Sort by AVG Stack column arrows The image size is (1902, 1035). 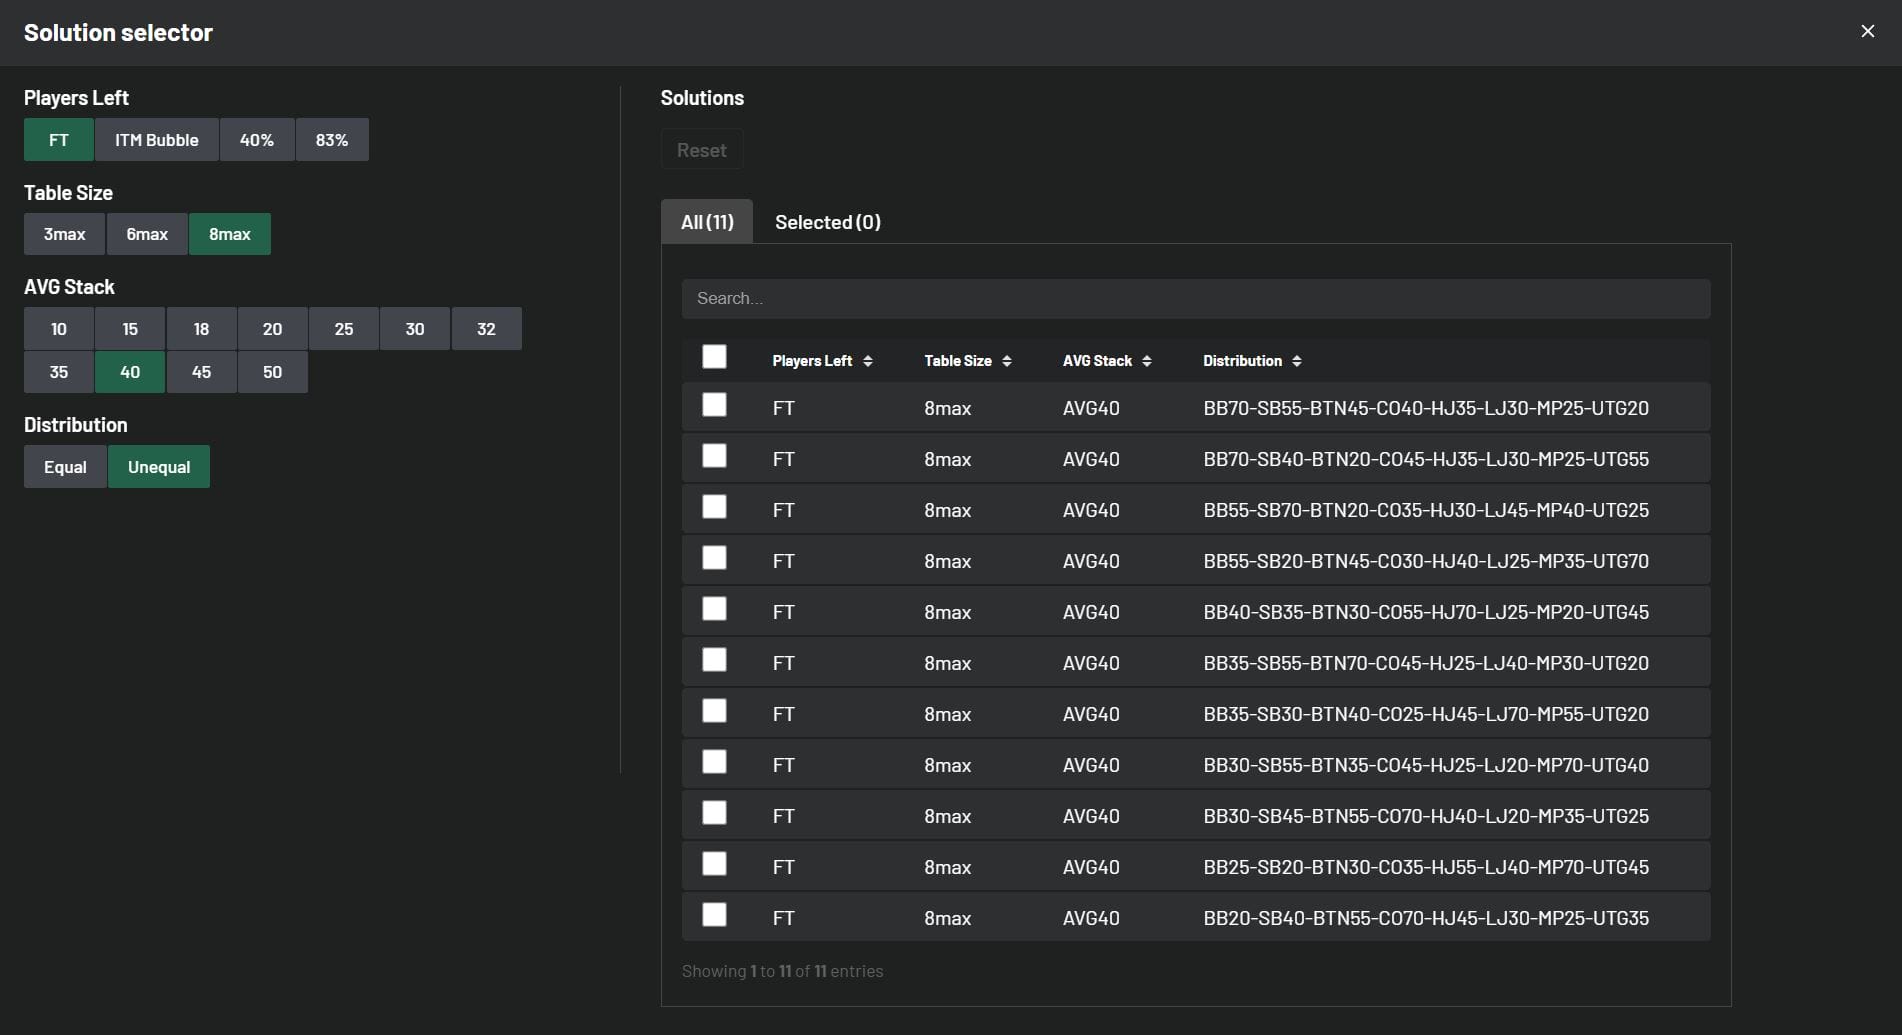point(1146,361)
